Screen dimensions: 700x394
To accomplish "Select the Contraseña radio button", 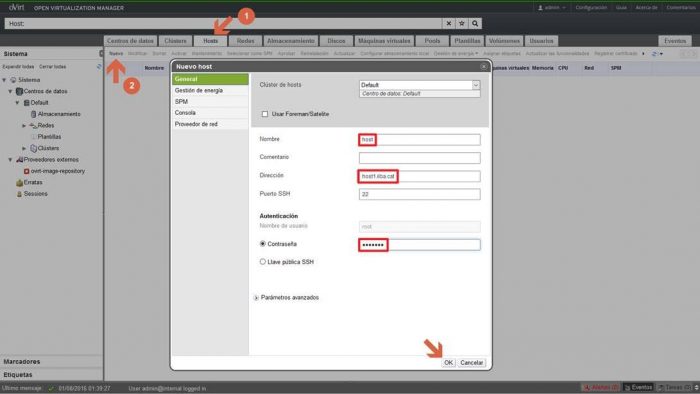I will [x=262, y=244].
